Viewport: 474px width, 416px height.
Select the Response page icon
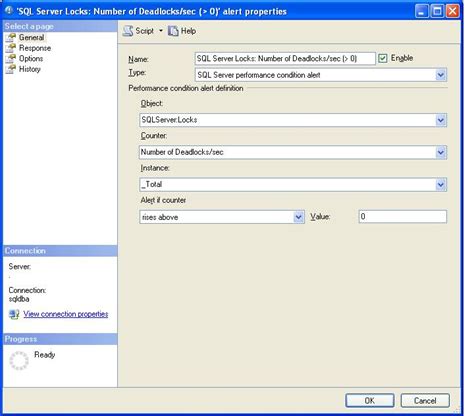(x=11, y=48)
